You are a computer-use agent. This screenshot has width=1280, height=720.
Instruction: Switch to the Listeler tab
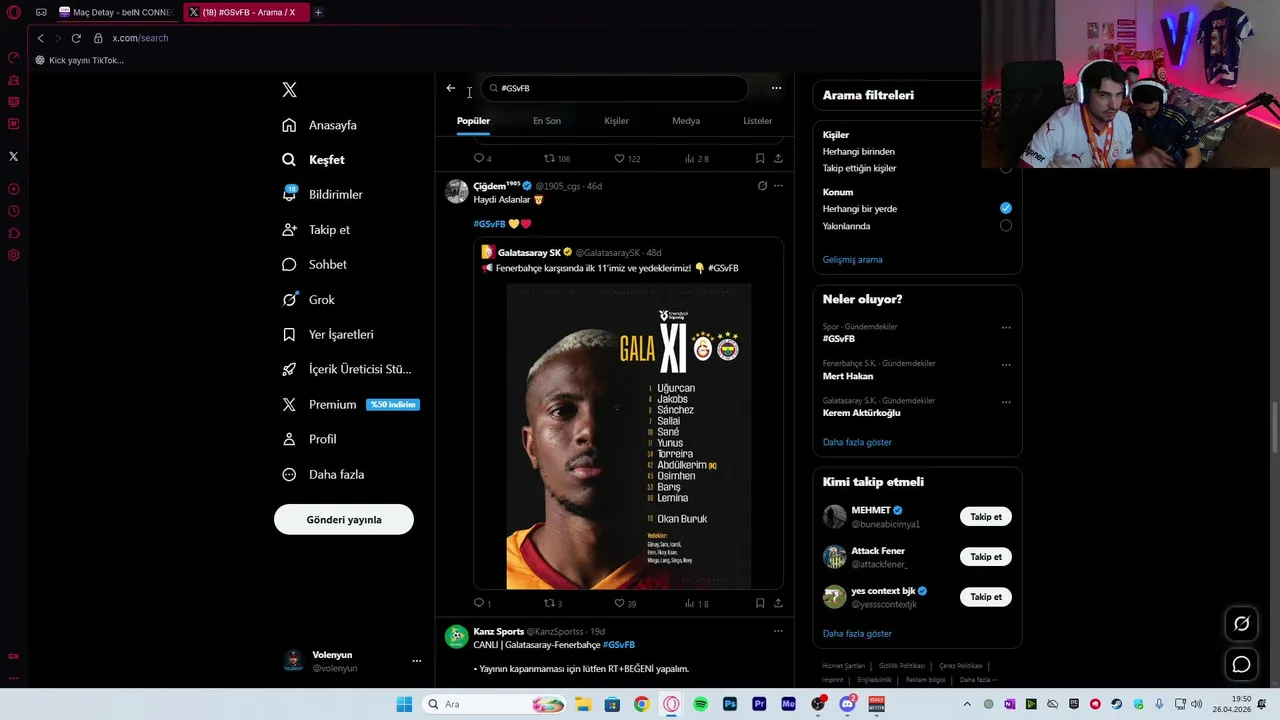(x=757, y=121)
